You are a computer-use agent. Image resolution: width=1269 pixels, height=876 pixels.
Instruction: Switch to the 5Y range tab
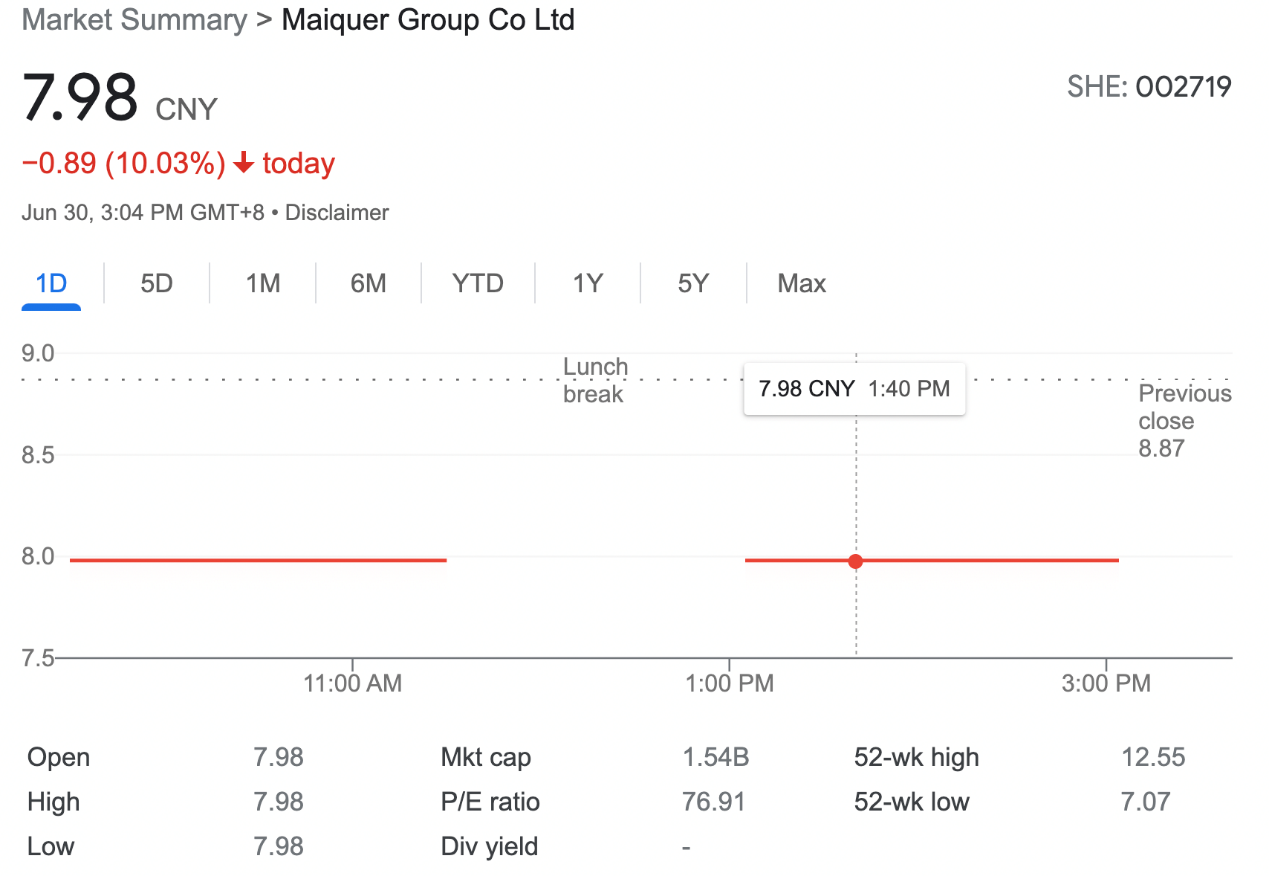pyautogui.click(x=693, y=284)
